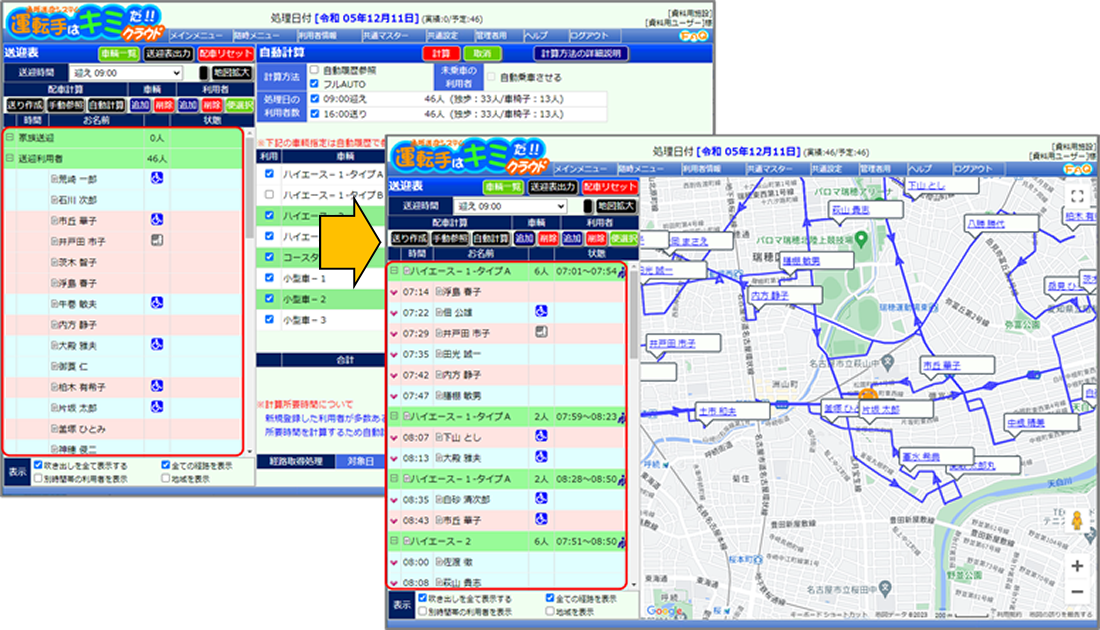This screenshot has width=1100, height=630.
Task: Toggle the 16:00送り checkbox
Action: (315, 114)
